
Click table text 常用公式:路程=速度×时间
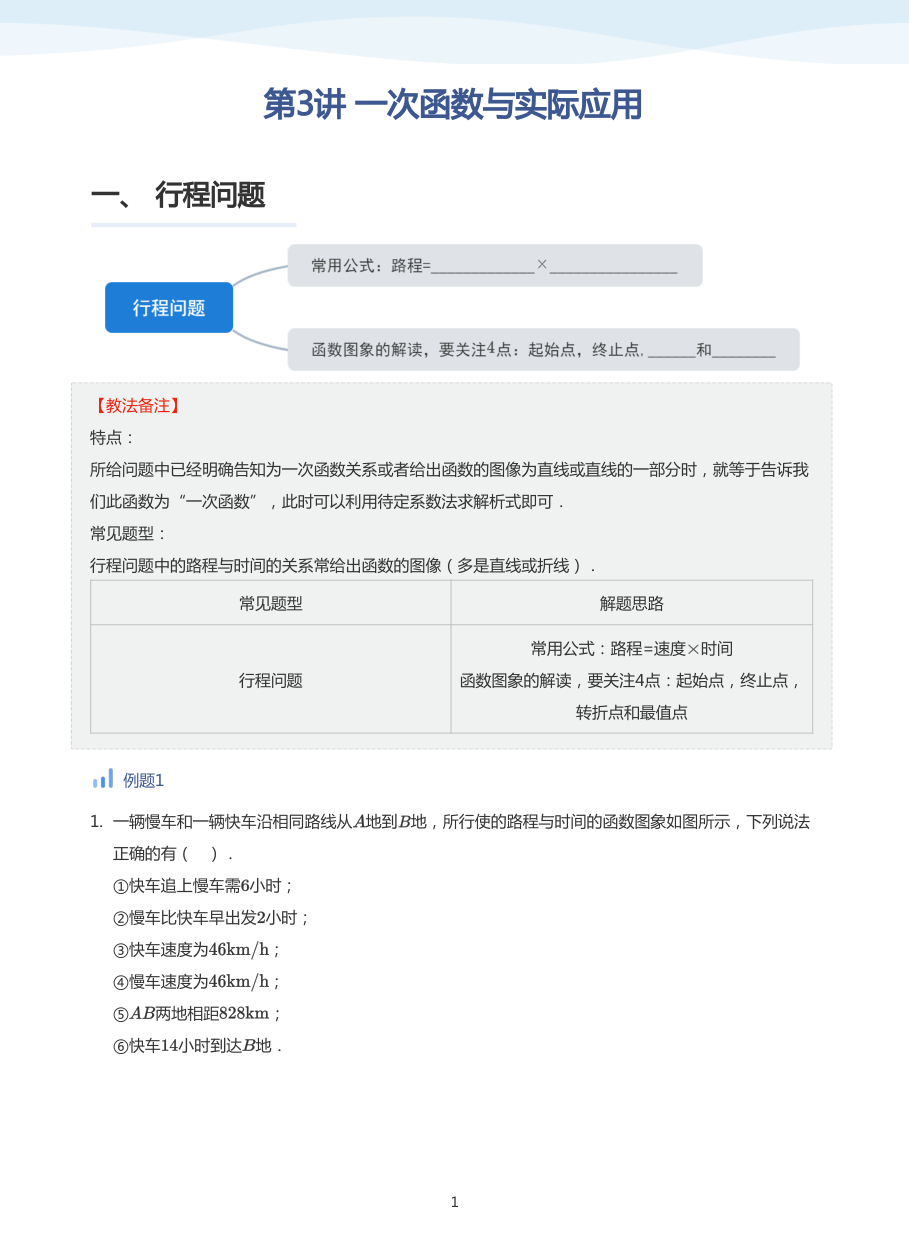[x=632, y=649]
